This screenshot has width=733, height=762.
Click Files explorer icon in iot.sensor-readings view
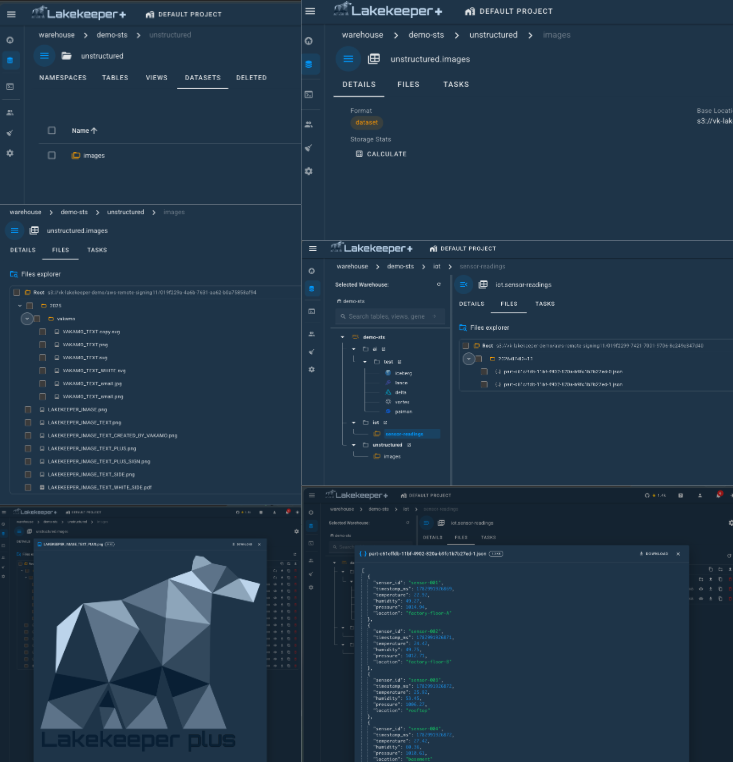(463, 328)
